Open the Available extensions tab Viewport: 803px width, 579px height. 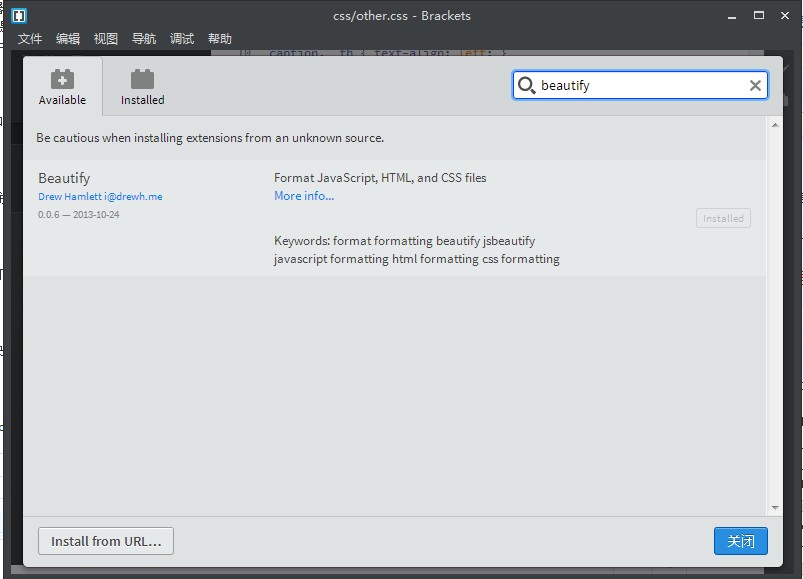pos(62,86)
